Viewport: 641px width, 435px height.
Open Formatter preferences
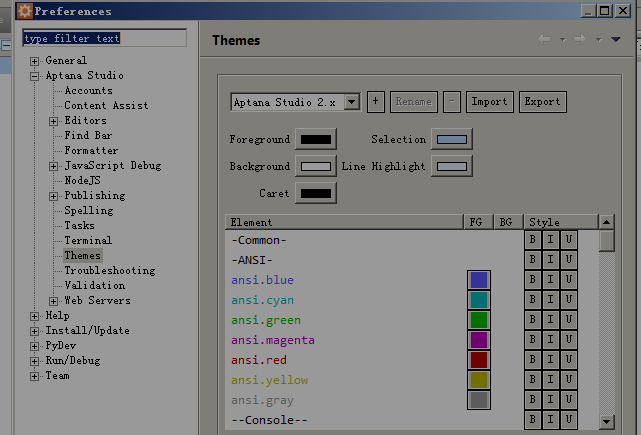click(91, 150)
